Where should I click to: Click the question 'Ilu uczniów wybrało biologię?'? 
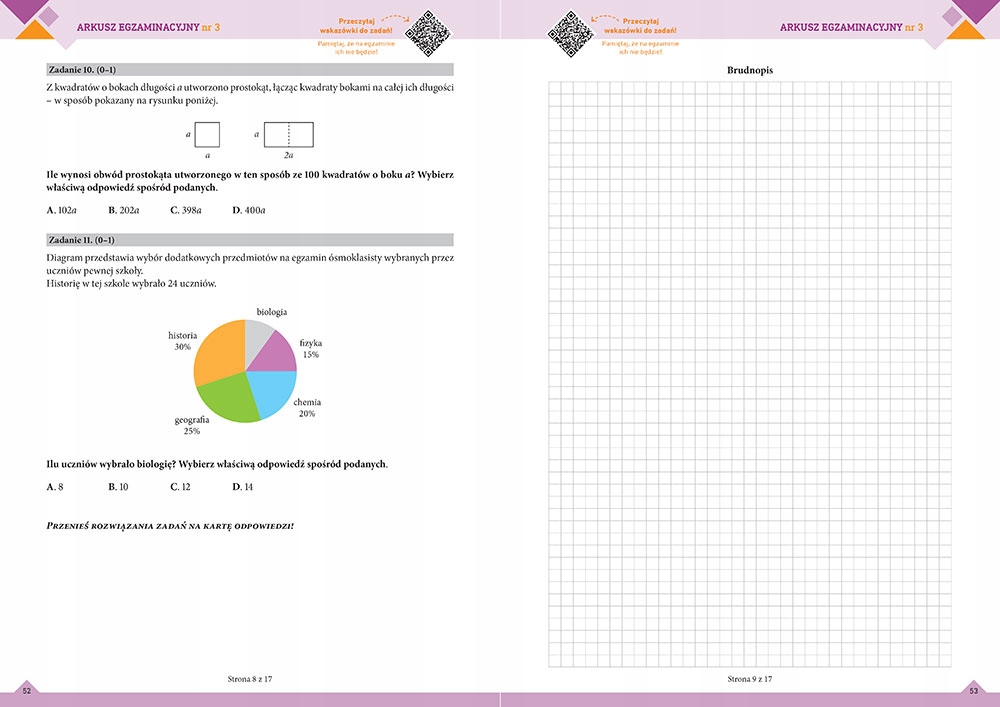111,464
